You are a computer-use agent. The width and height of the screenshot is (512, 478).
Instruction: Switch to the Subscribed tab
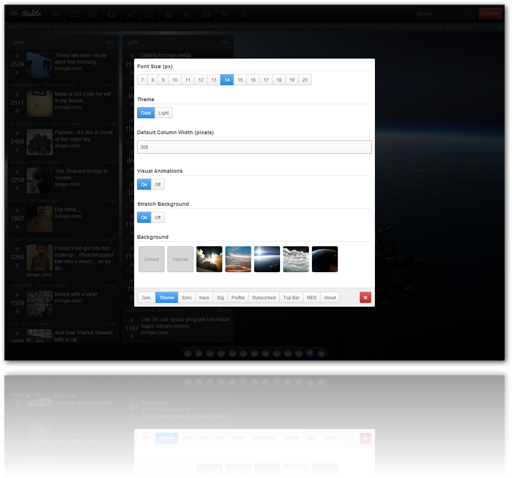point(264,297)
